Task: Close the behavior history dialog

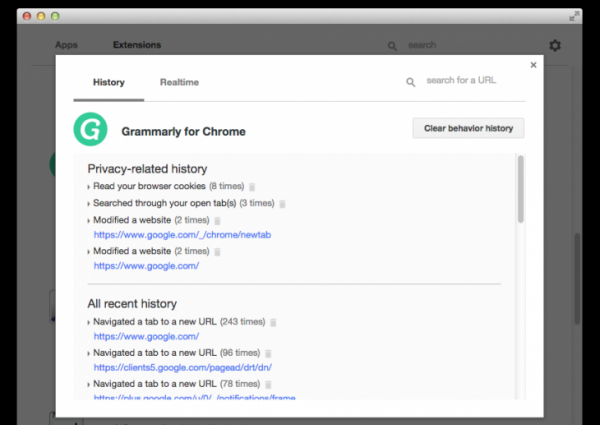Action: click(x=533, y=65)
